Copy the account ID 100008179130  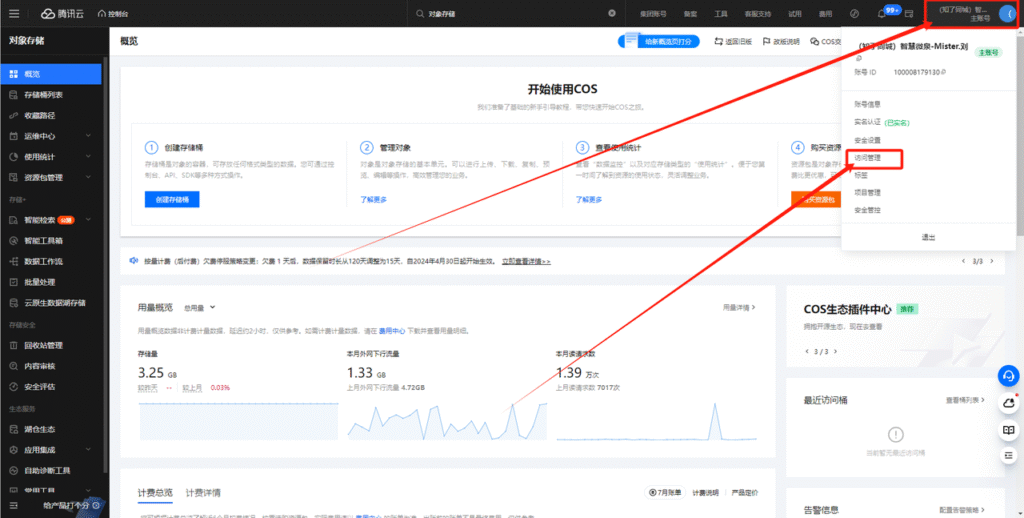click(x=944, y=72)
